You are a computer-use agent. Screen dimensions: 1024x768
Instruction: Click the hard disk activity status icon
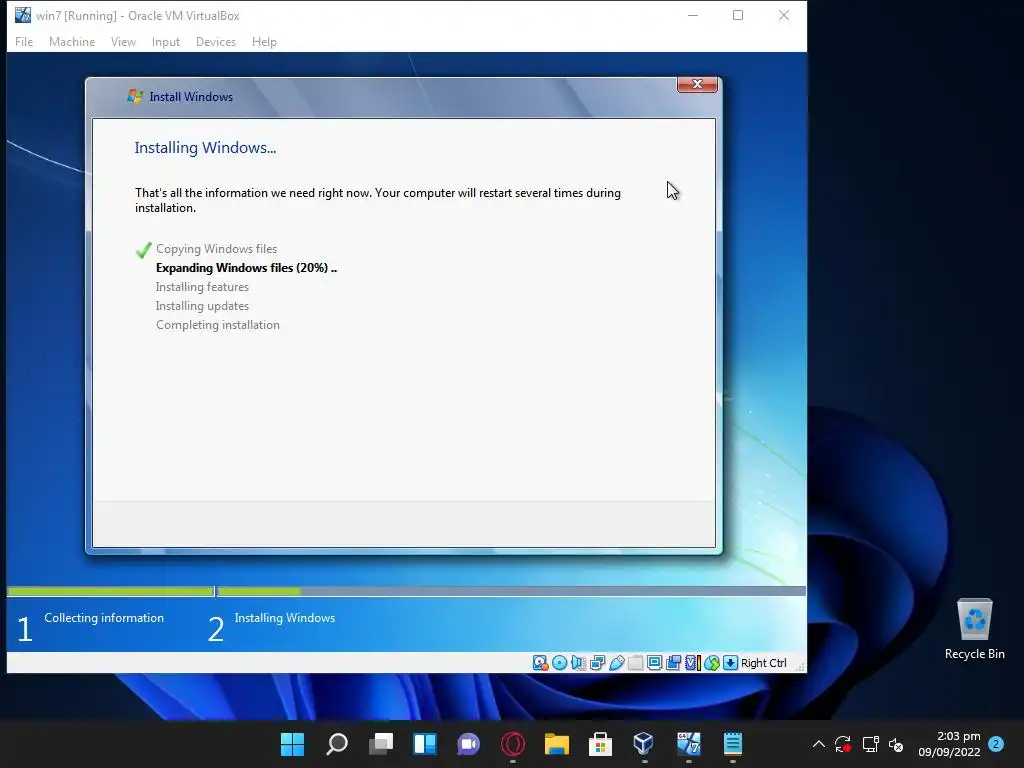540,663
